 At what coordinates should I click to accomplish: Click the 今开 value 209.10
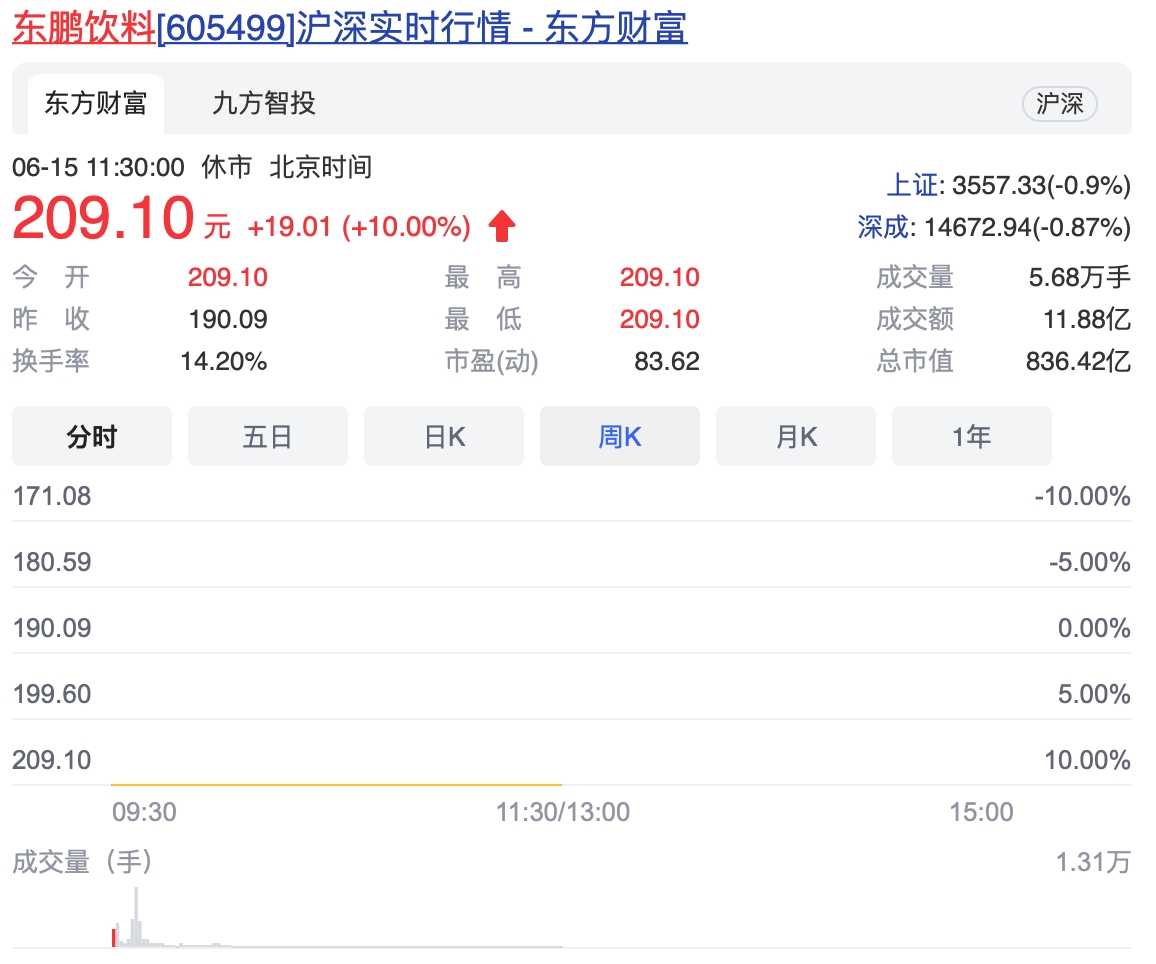pyautogui.click(x=228, y=277)
